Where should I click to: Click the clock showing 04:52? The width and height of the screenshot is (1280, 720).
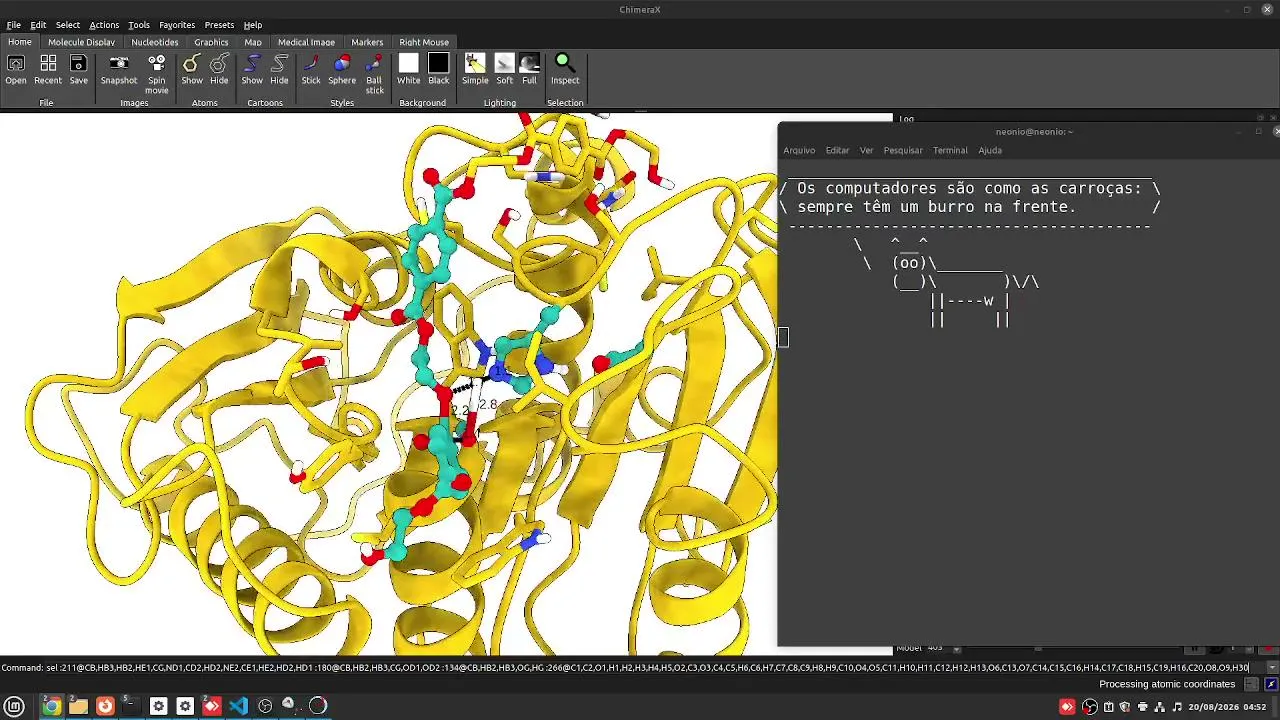(1227, 707)
